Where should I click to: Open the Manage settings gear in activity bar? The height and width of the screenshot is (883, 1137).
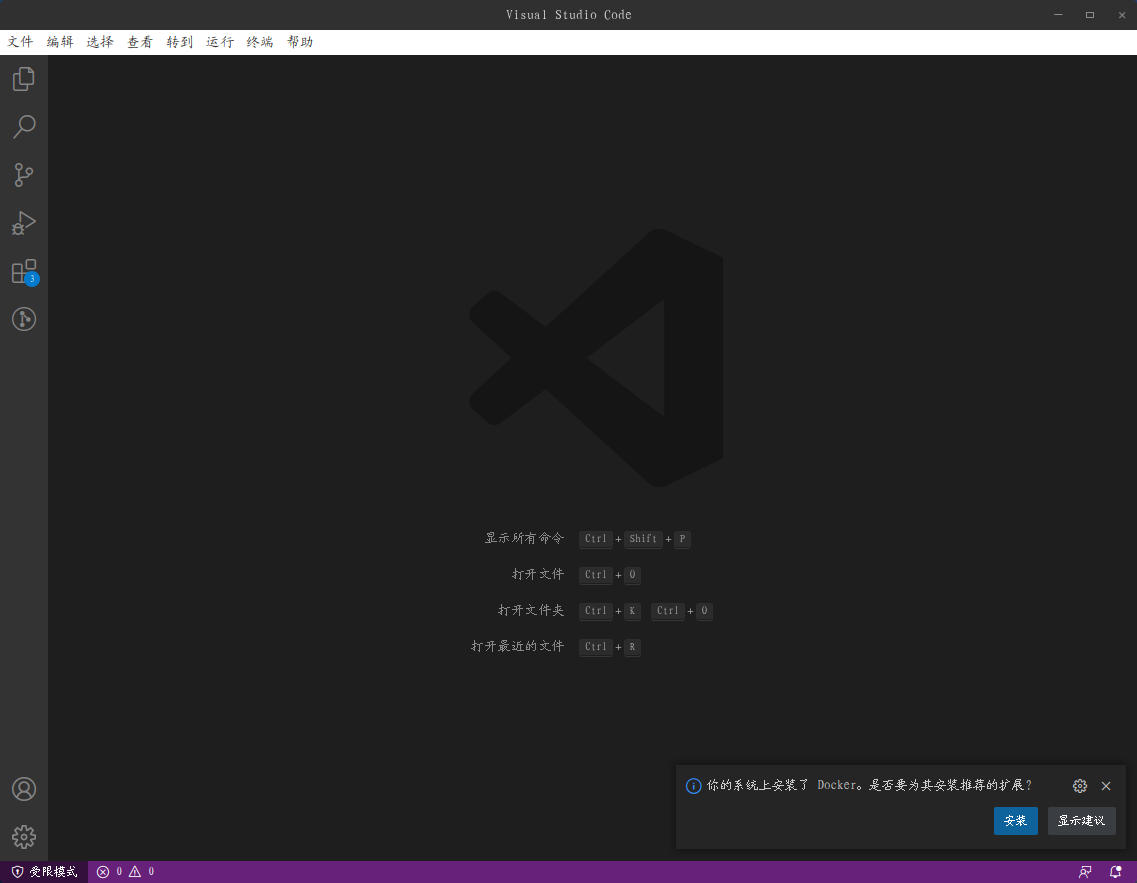[23, 837]
